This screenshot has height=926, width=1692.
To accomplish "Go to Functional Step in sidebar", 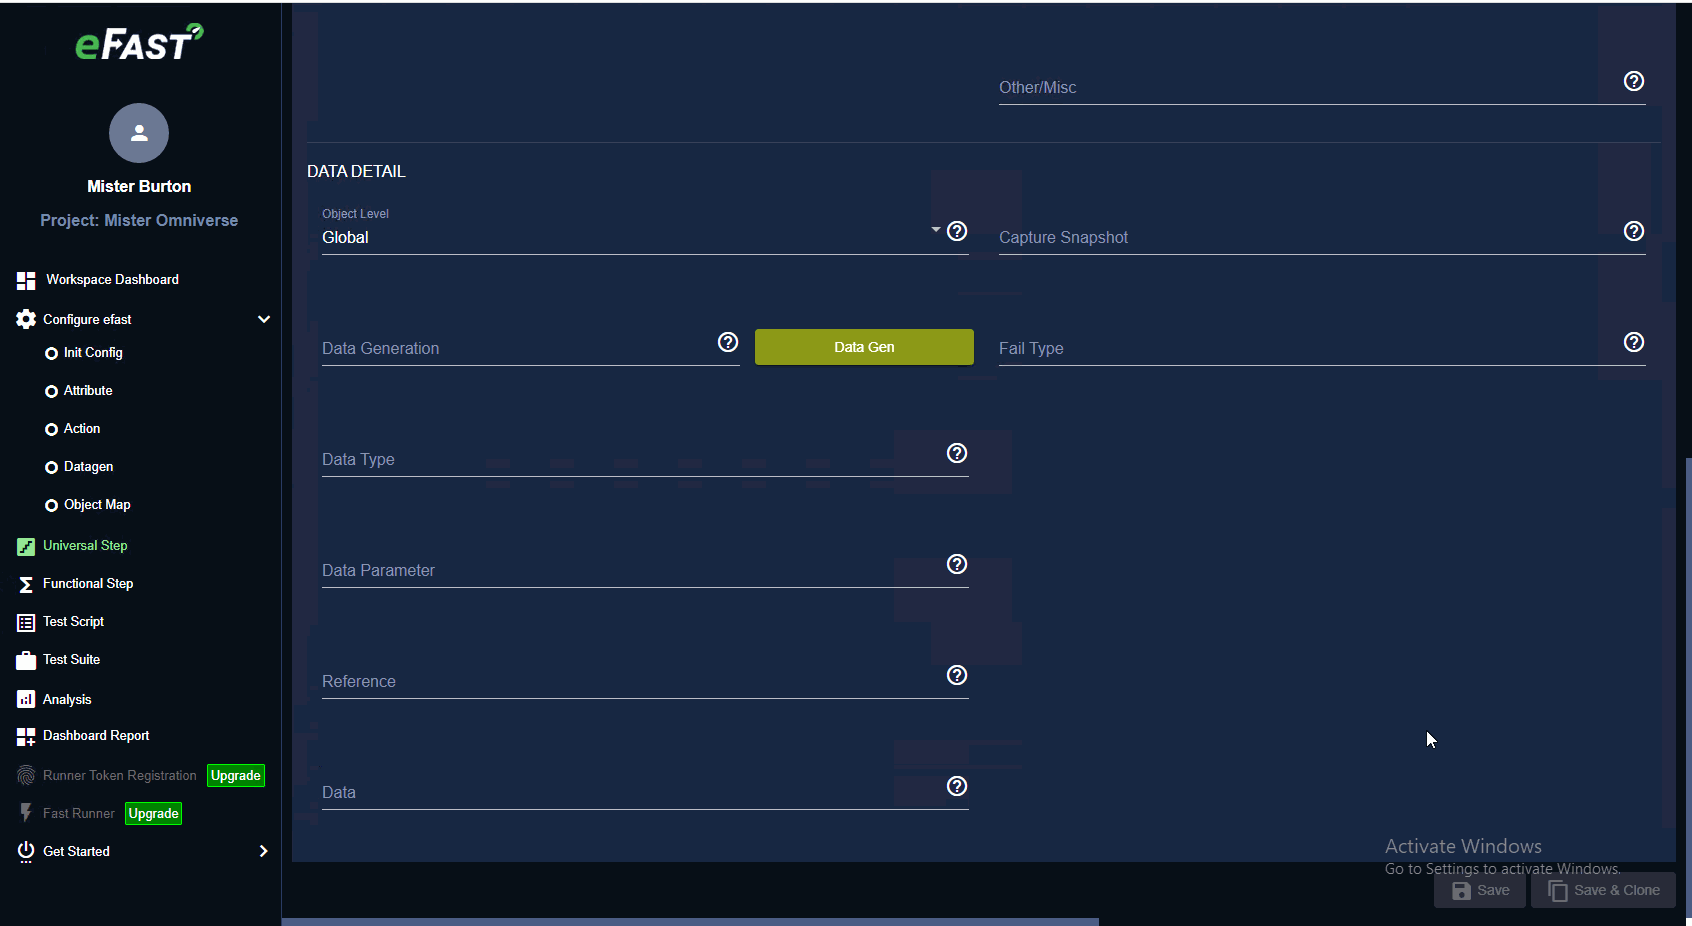I will point(87,584).
